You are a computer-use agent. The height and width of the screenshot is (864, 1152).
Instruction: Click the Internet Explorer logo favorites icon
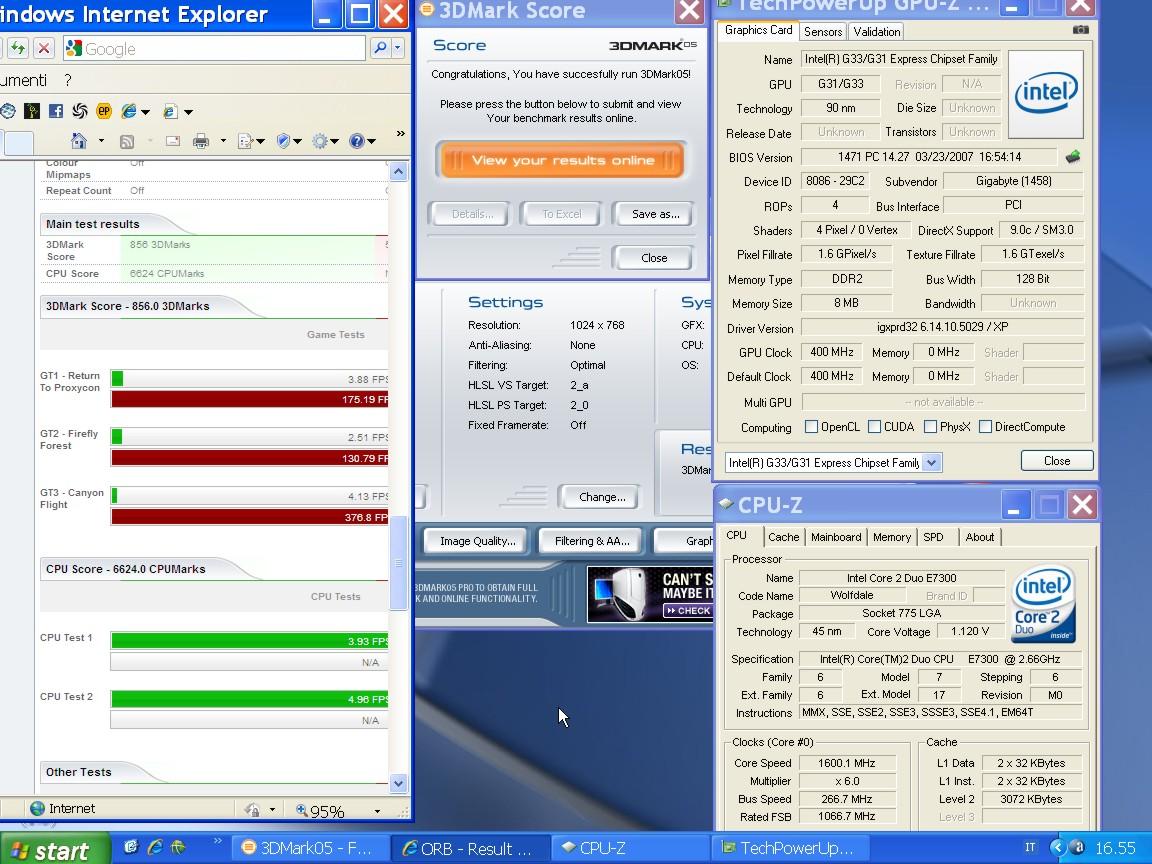[129, 111]
